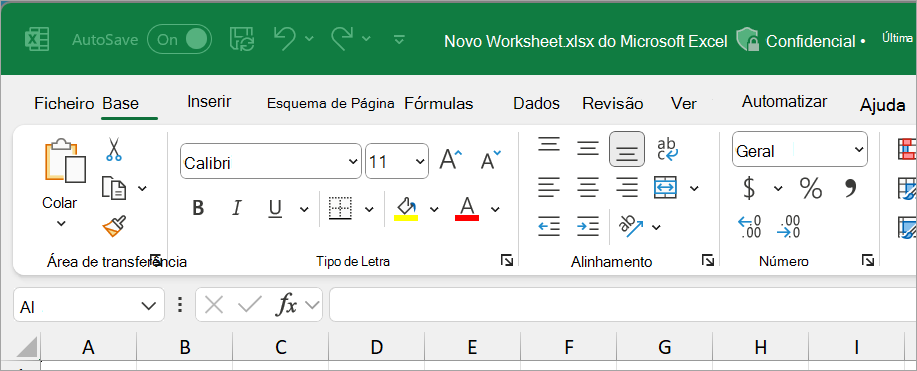Redo the last action

coord(342,39)
